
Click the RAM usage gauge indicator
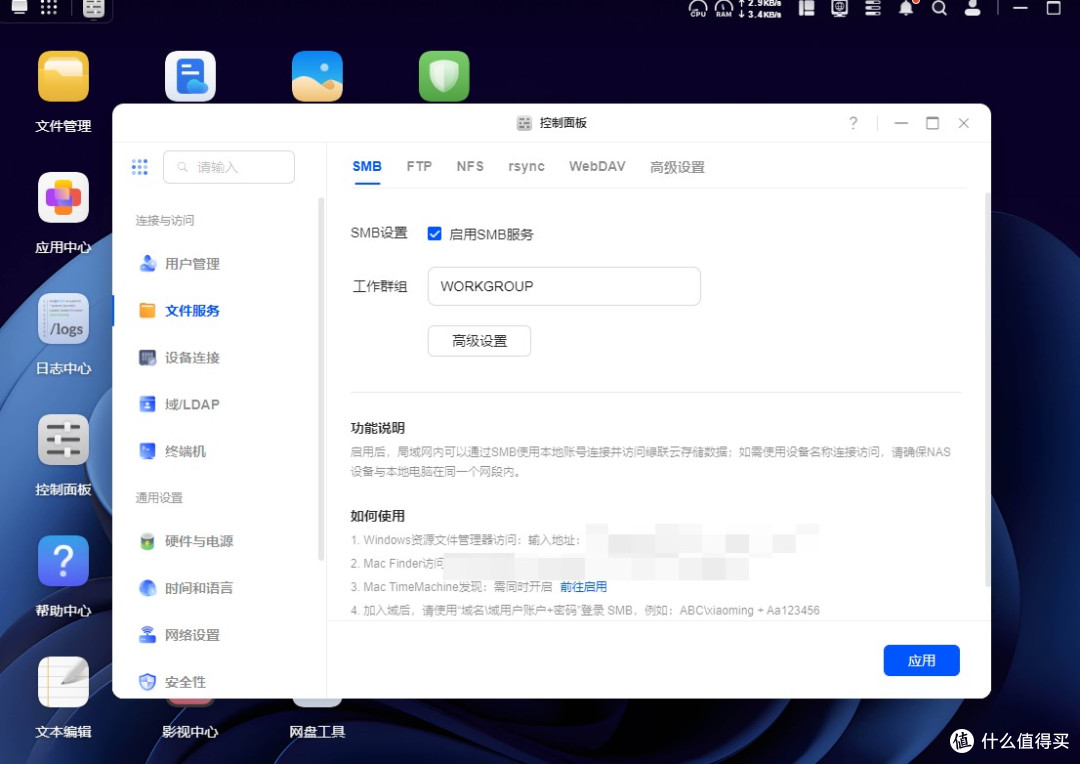(723, 8)
